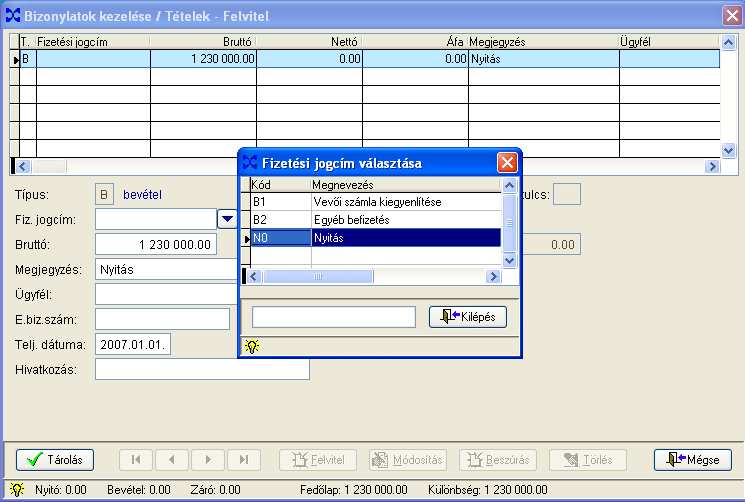Click the jogcím horizontal scrollbar thumb
Screen dimensions: 745x502
coord(318,276)
